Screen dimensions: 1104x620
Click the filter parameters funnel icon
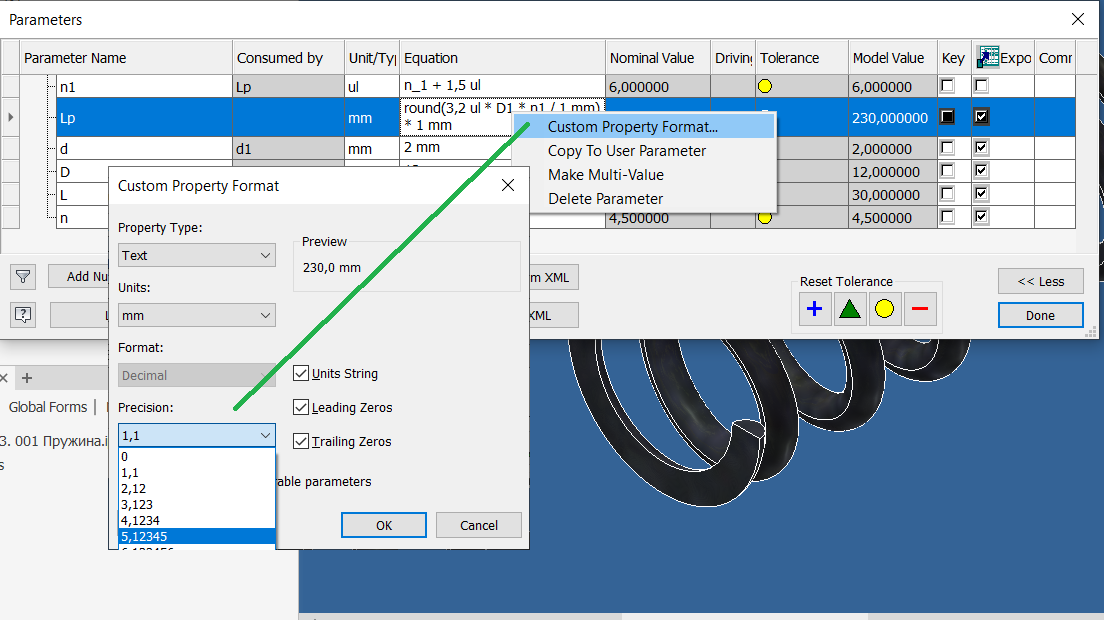[22, 277]
